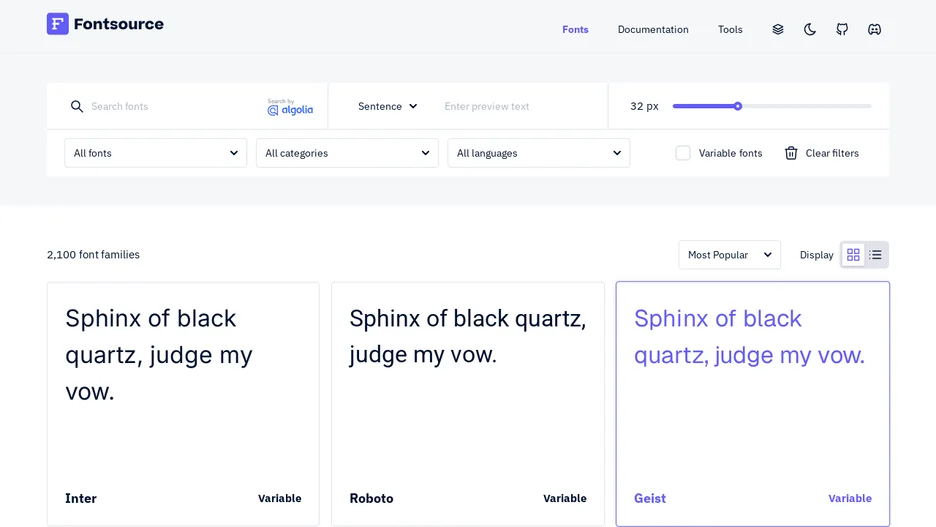Click the Variable fonts label text
Screen dimensions: 936x527
coord(731,153)
